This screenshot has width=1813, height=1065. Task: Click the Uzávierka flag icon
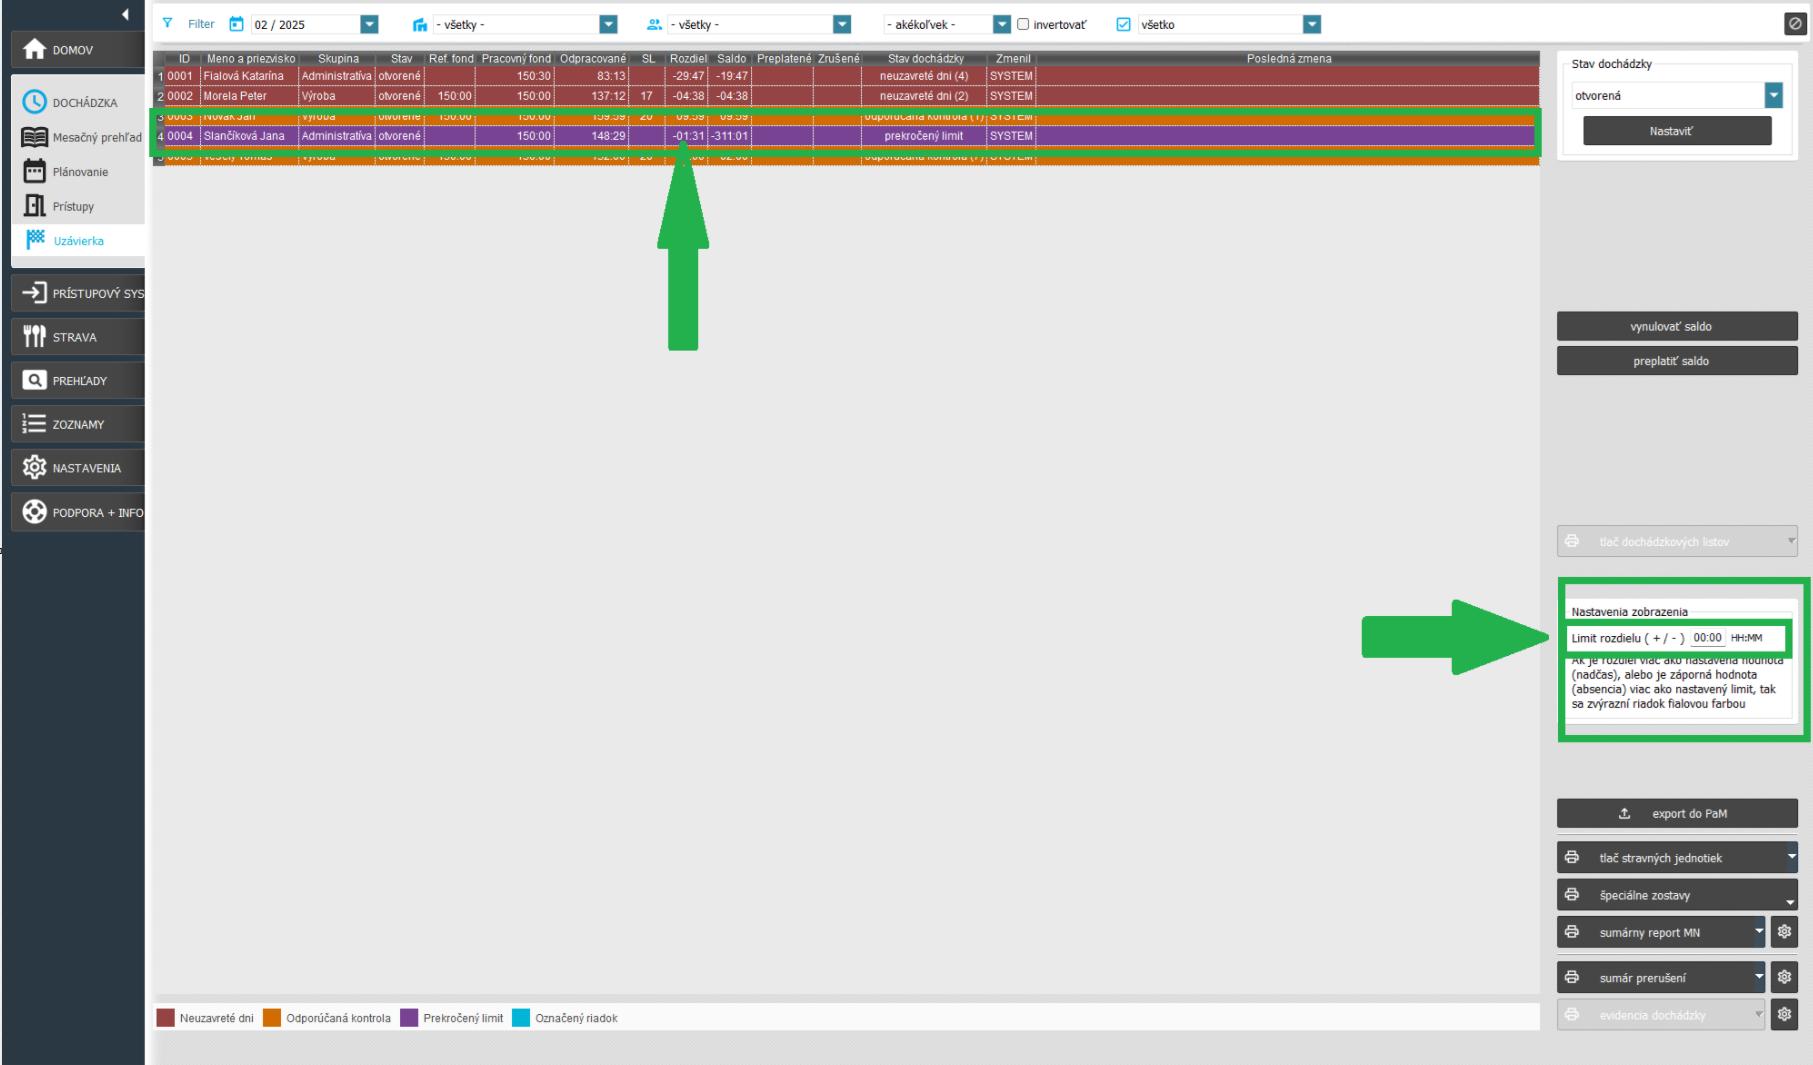click(35, 240)
